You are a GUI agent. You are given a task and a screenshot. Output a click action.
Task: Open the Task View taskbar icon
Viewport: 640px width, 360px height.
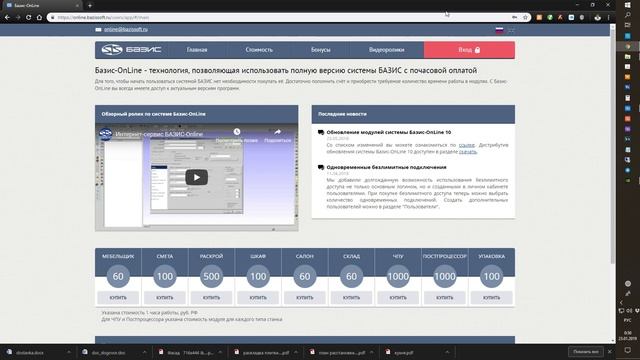tap(628, 25)
